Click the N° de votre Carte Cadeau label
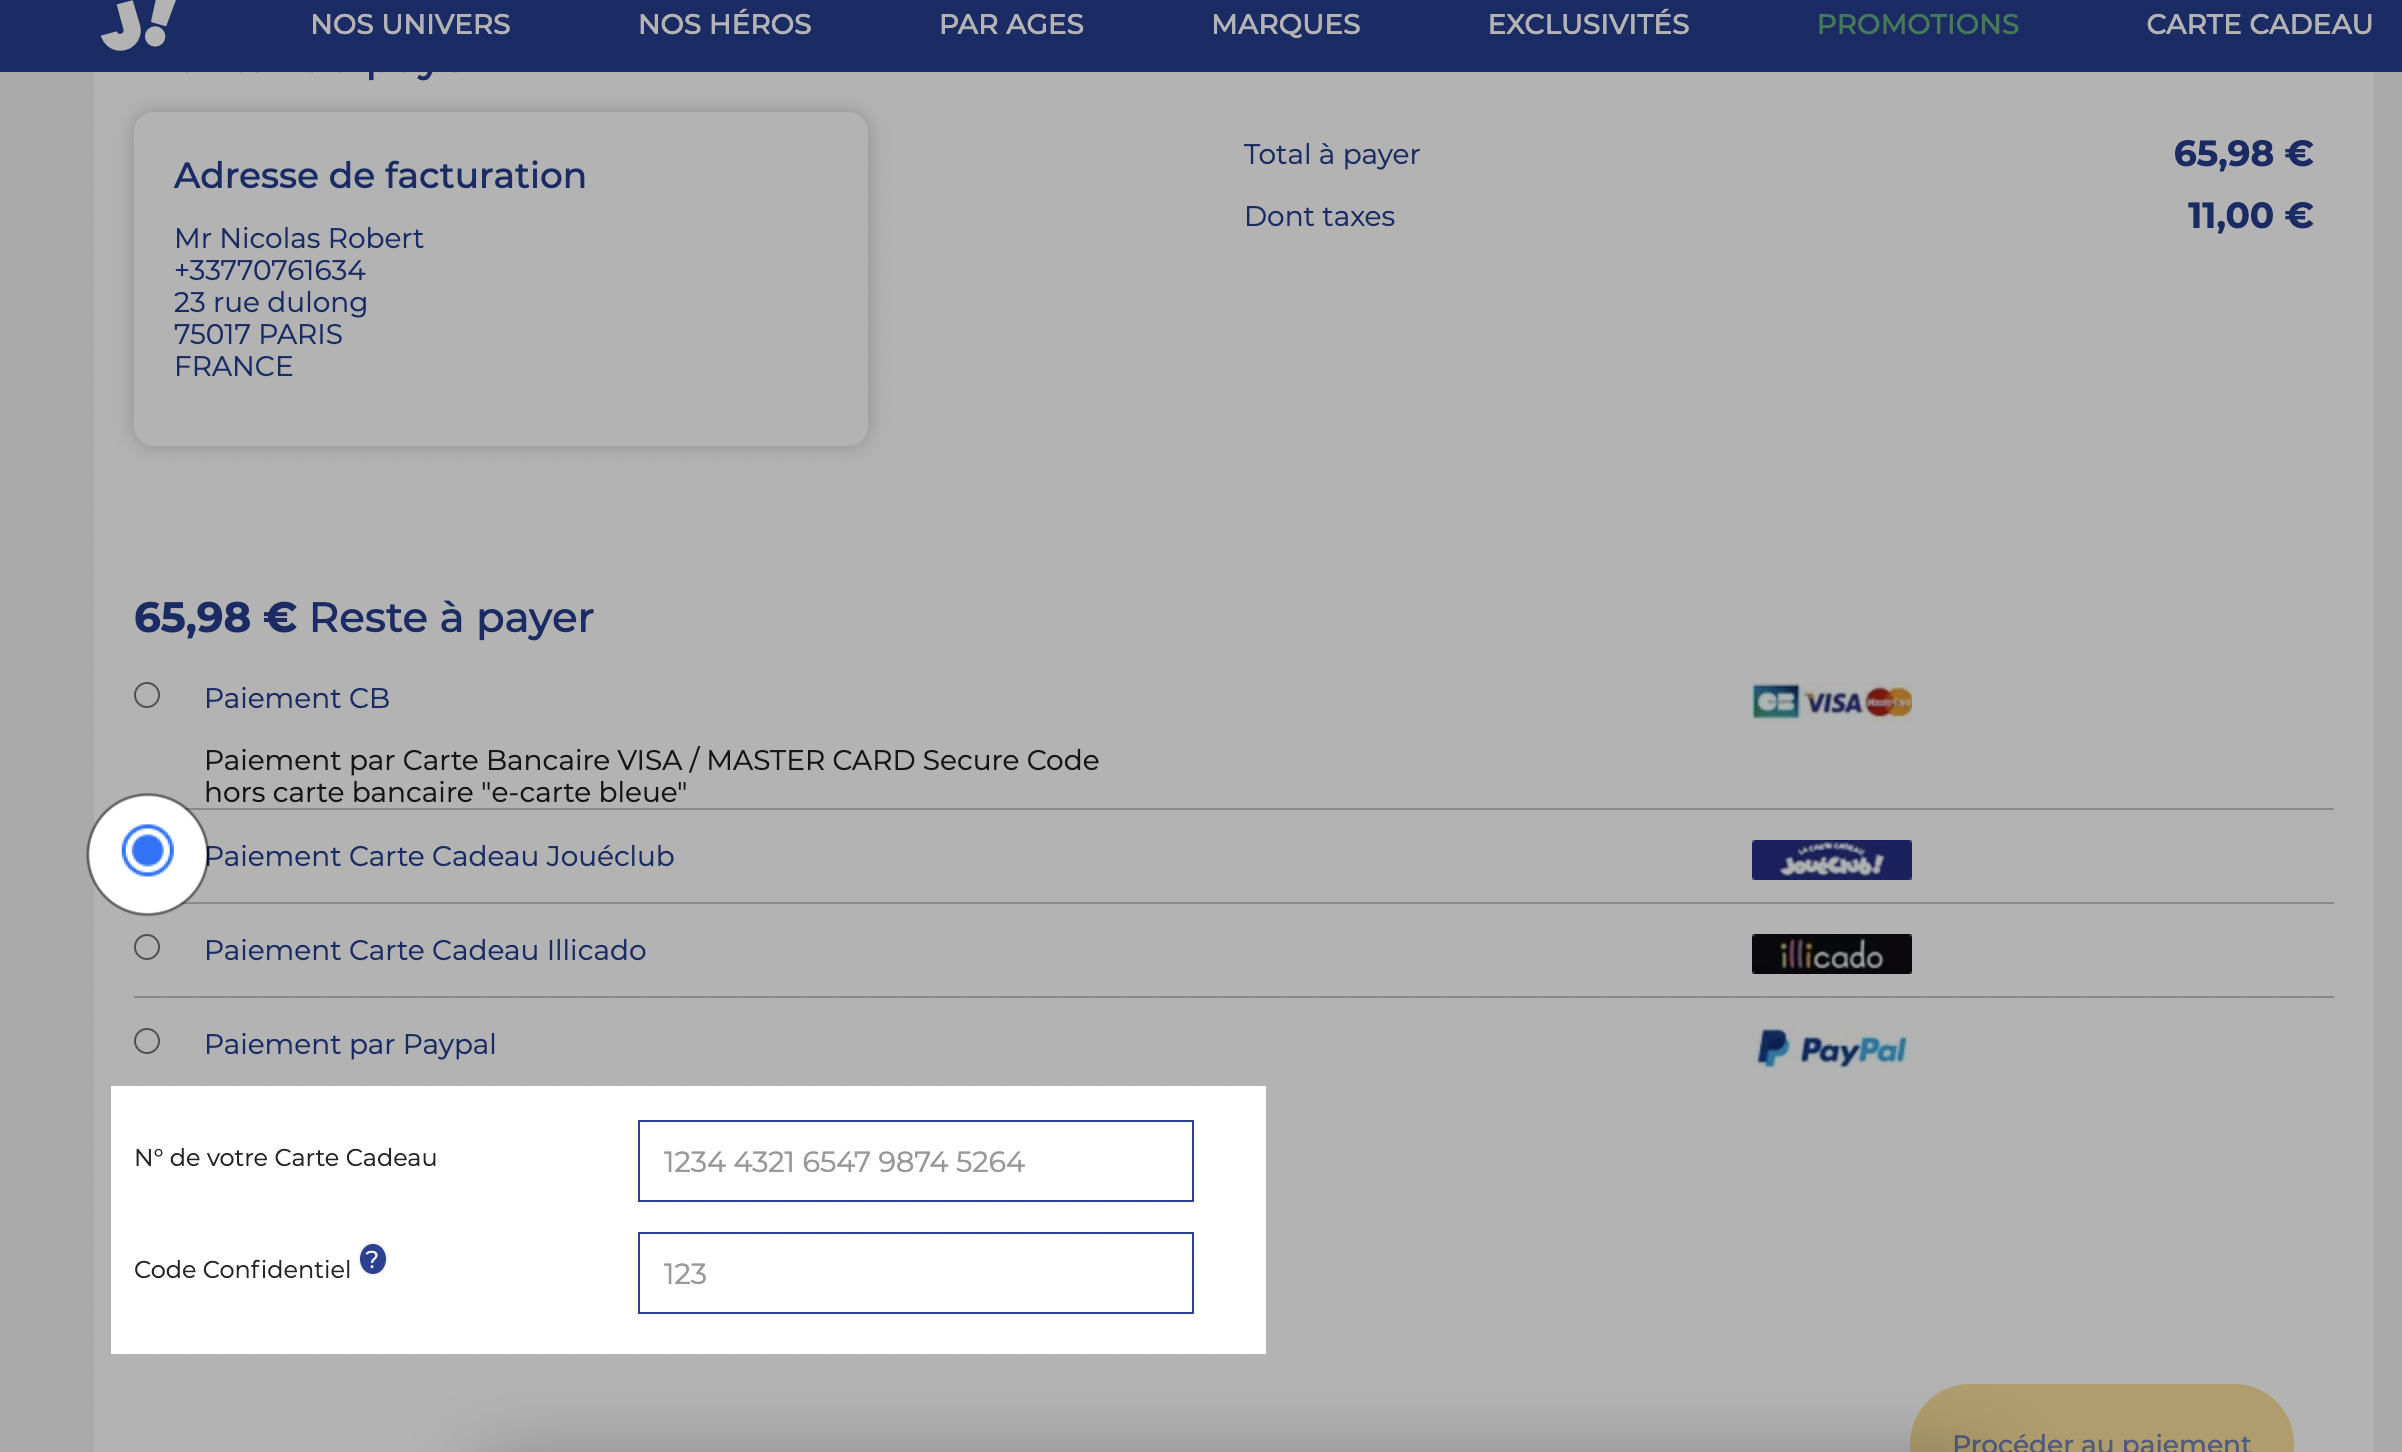The width and height of the screenshot is (2402, 1452). (286, 1157)
